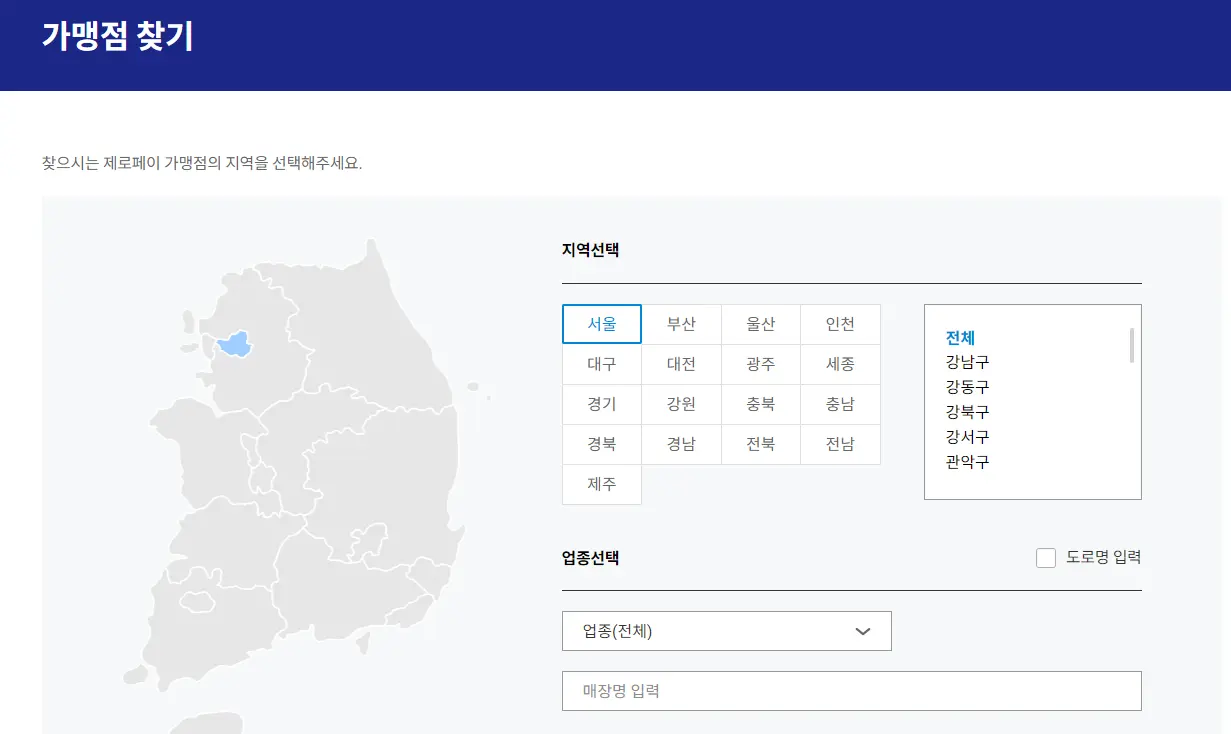The width and height of the screenshot is (1231, 734).
Task: Choose the 전북 region
Action: [x=761, y=444]
